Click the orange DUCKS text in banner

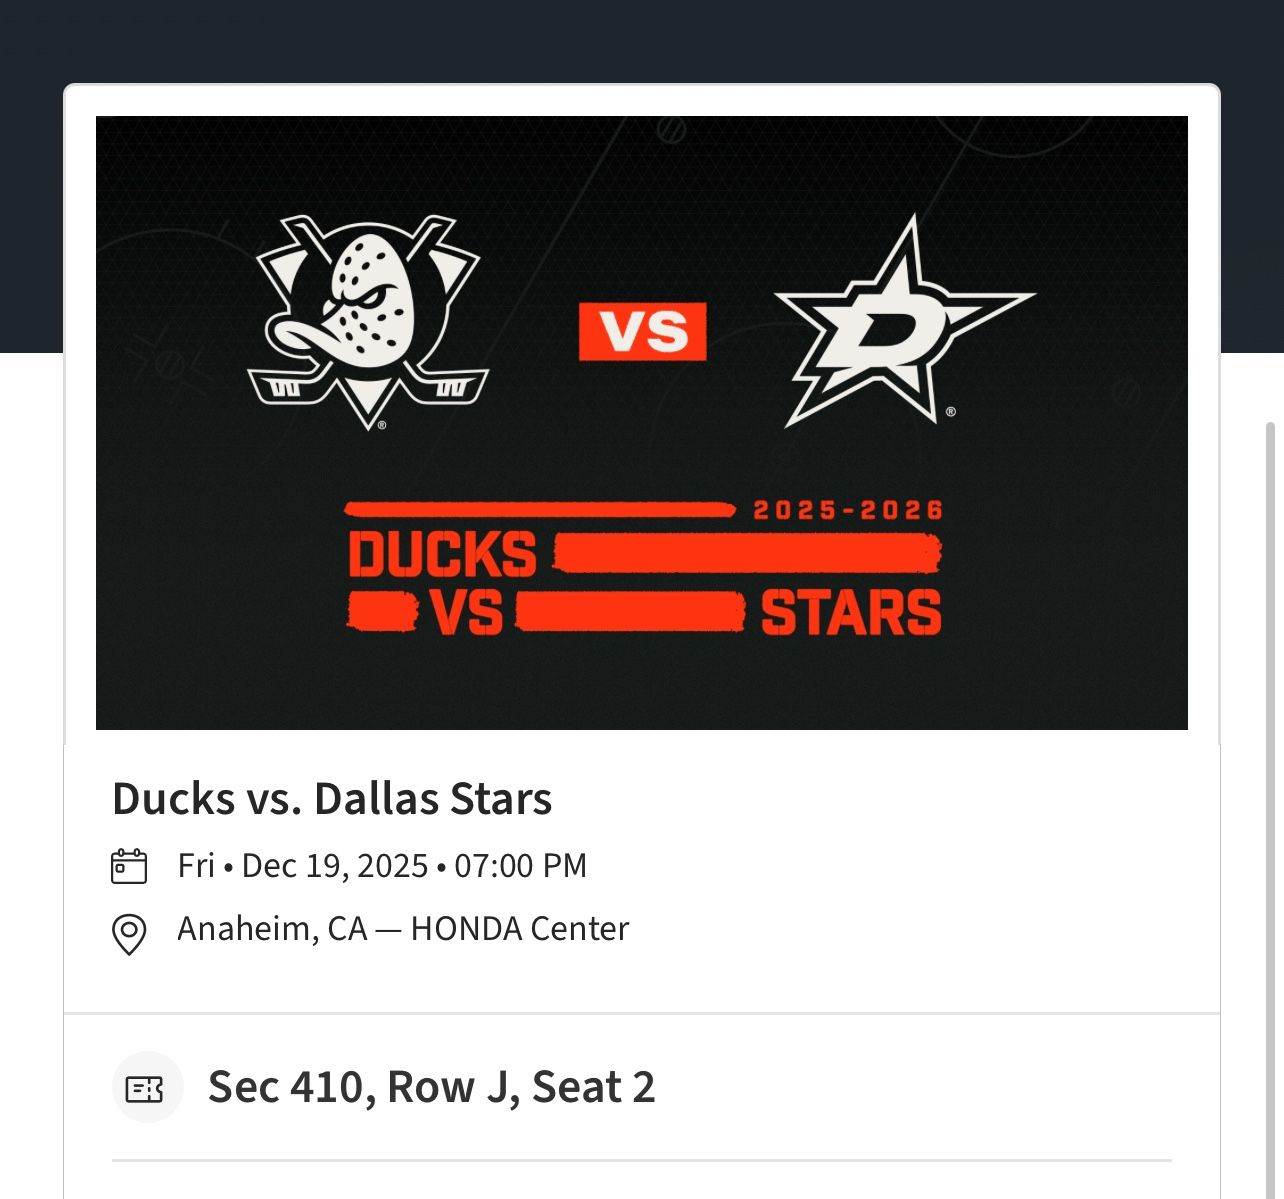[x=442, y=554]
